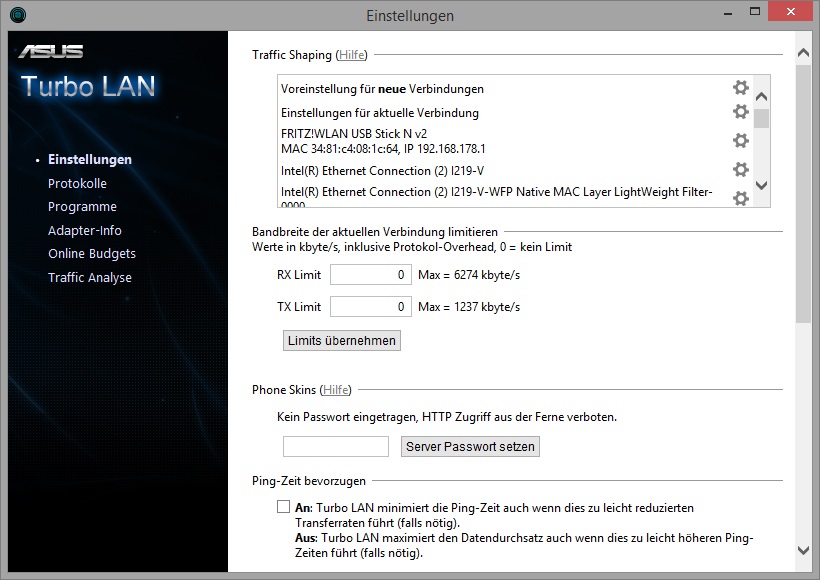Viewport: 820px width, 580px height.
Task: Open the Protokolle section
Action: (x=77, y=184)
